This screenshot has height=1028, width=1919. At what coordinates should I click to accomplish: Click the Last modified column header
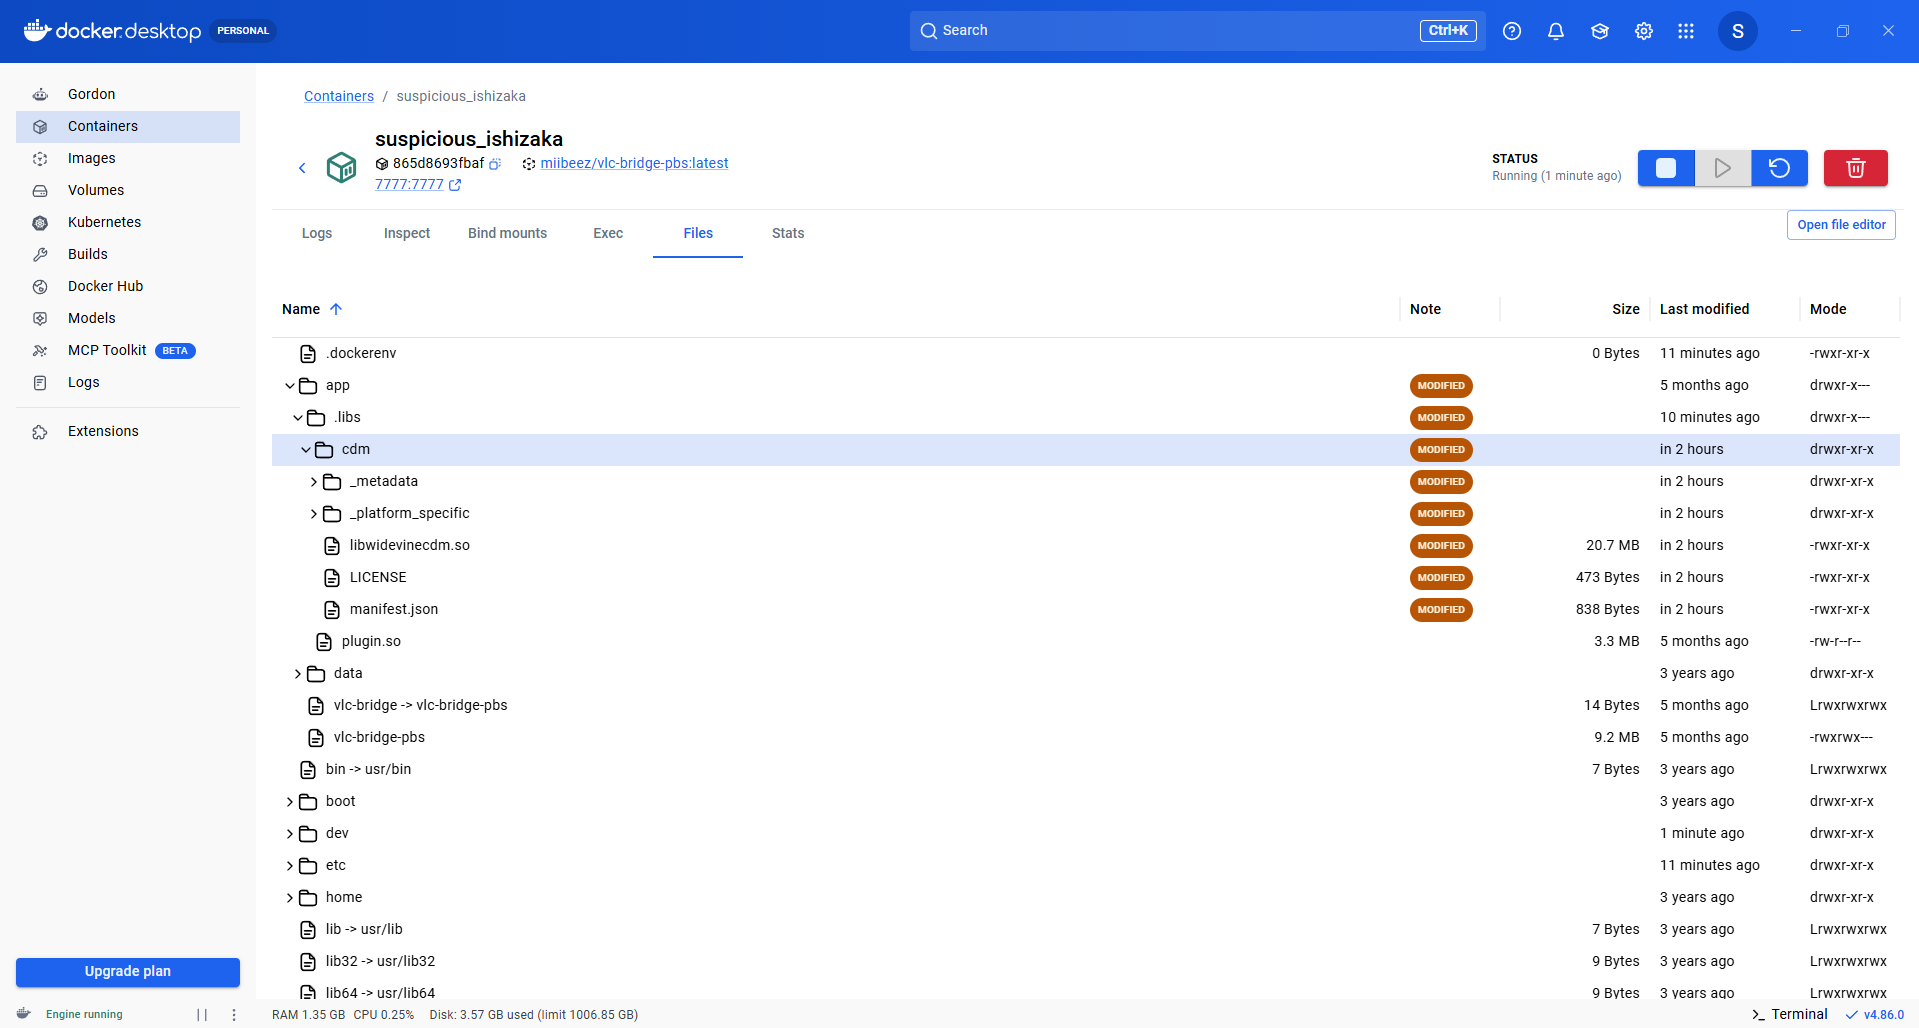click(x=1704, y=309)
